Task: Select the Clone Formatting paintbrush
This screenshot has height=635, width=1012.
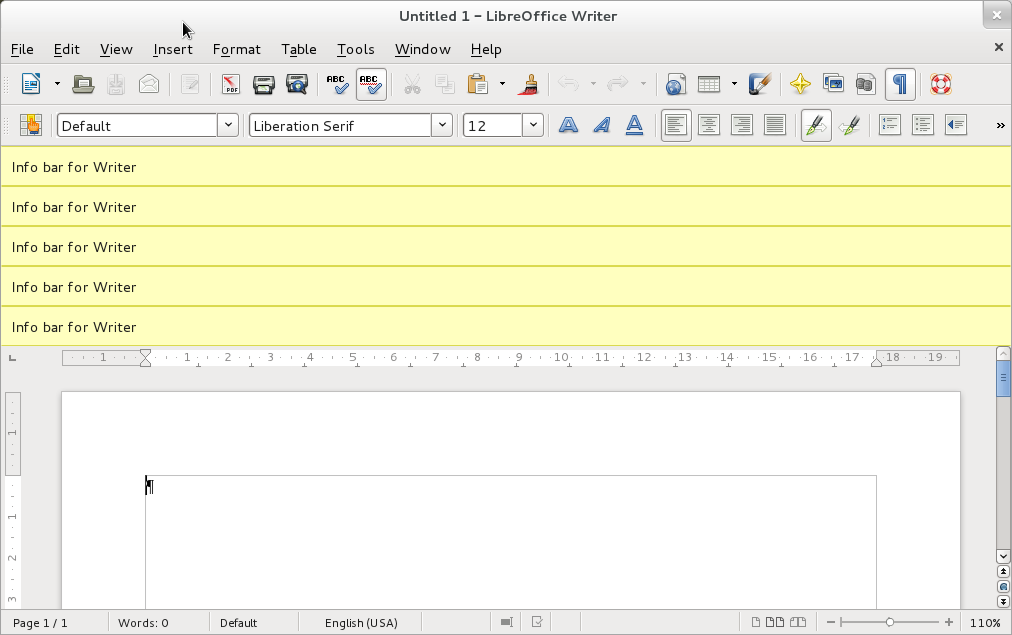Action: (529, 84)
